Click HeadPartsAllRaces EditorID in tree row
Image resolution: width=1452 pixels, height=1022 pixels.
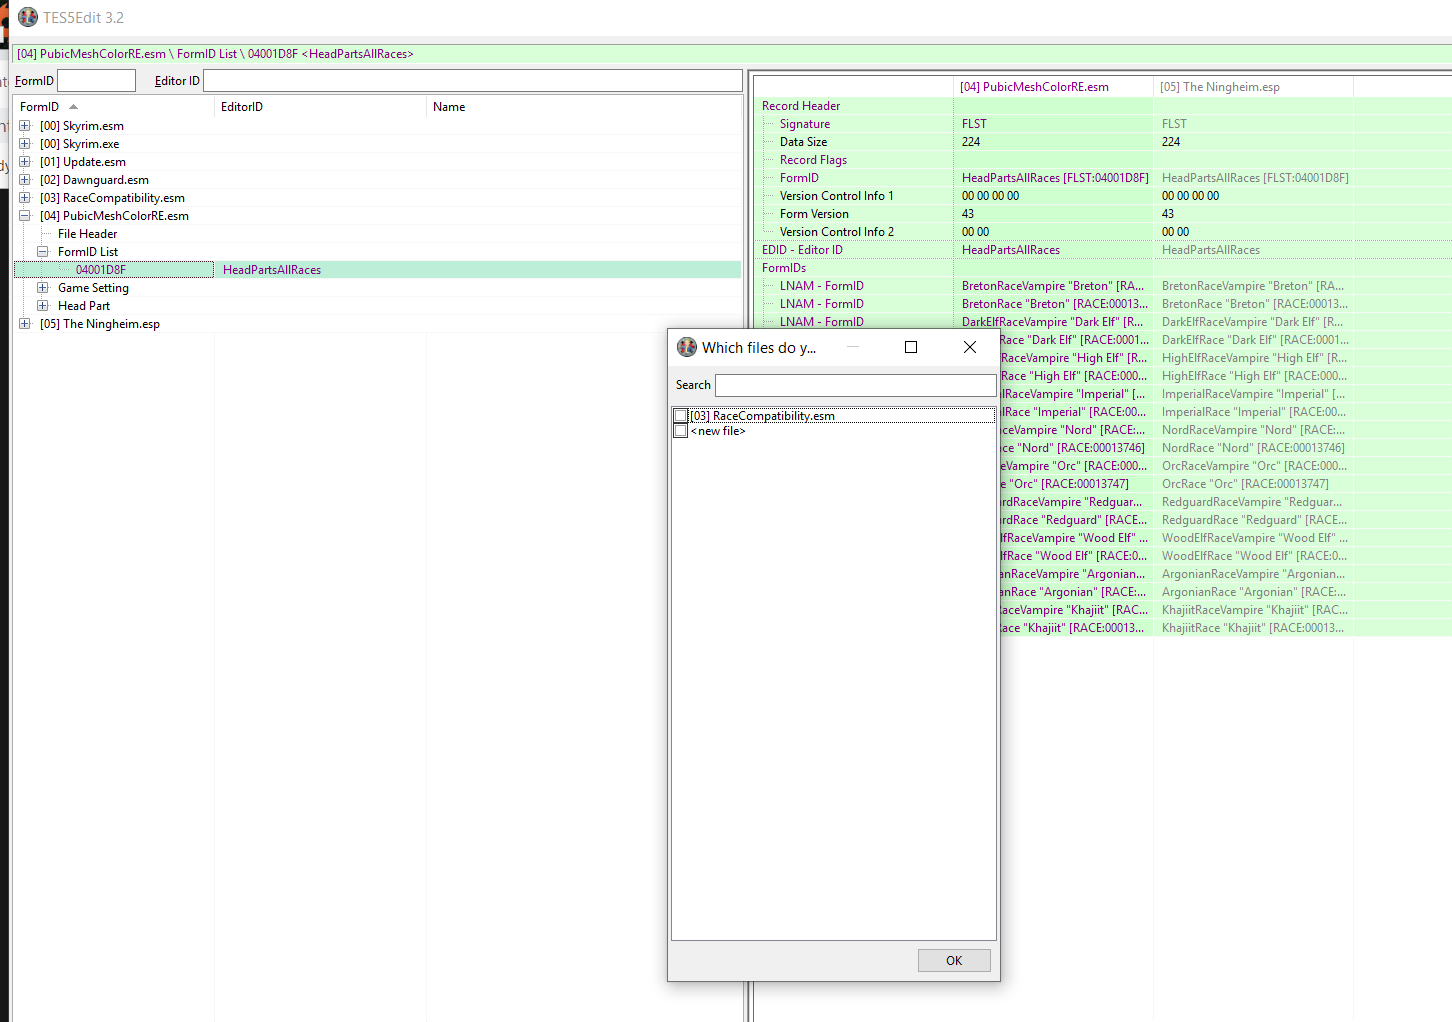point(272,270)
